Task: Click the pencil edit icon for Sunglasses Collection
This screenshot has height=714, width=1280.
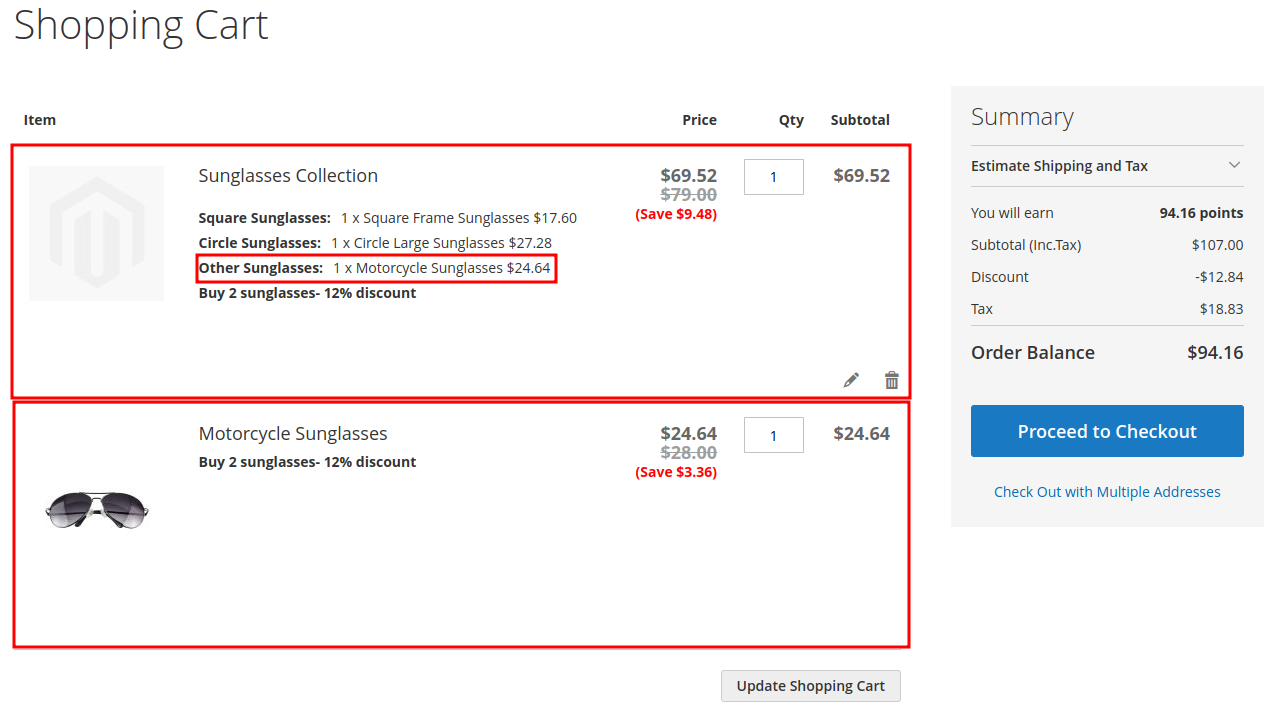Action: click(851, 380)
